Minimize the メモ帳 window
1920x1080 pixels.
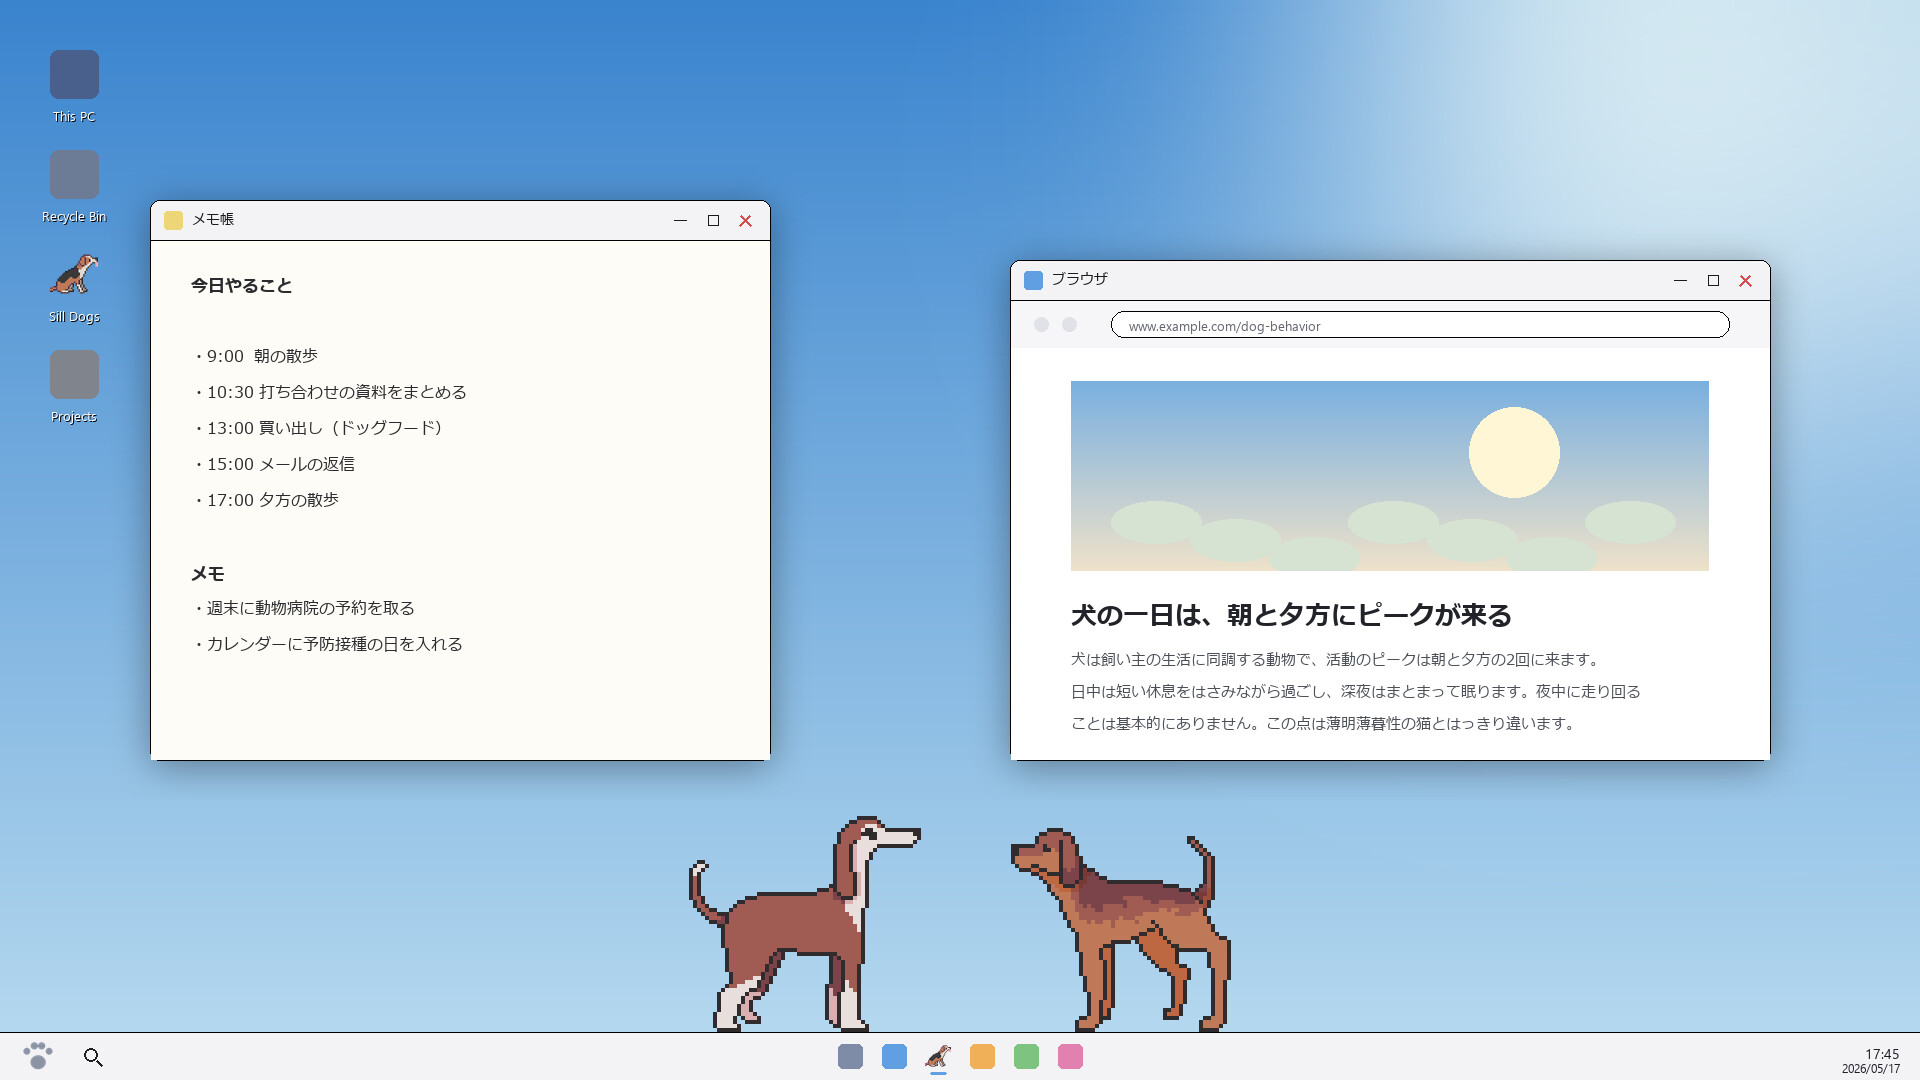click(680, 221)
